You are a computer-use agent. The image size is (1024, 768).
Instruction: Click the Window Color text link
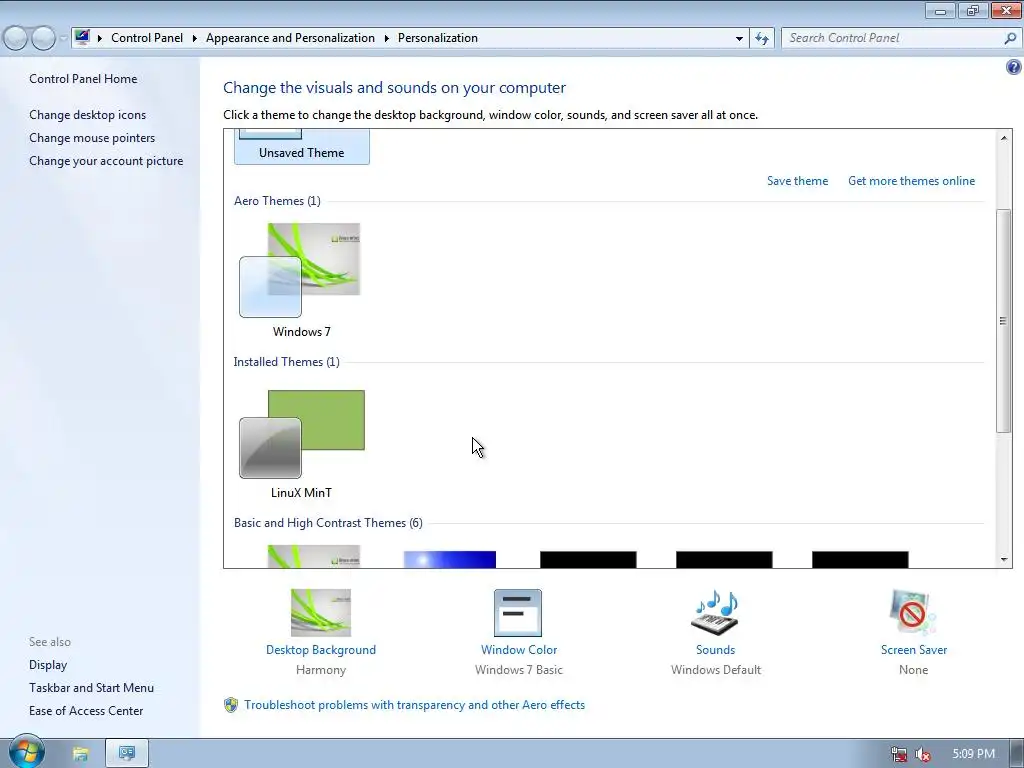519,650
